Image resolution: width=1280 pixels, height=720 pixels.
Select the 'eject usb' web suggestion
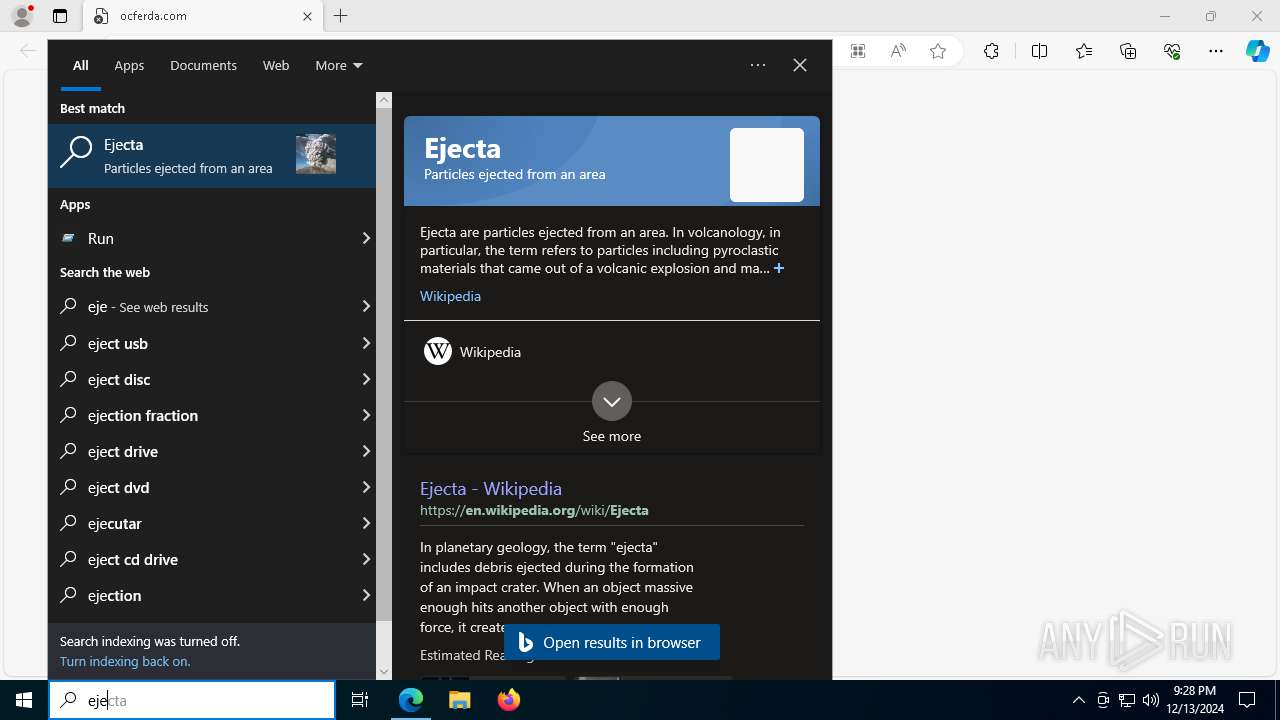pyautogui.click(x=200, y=343)
